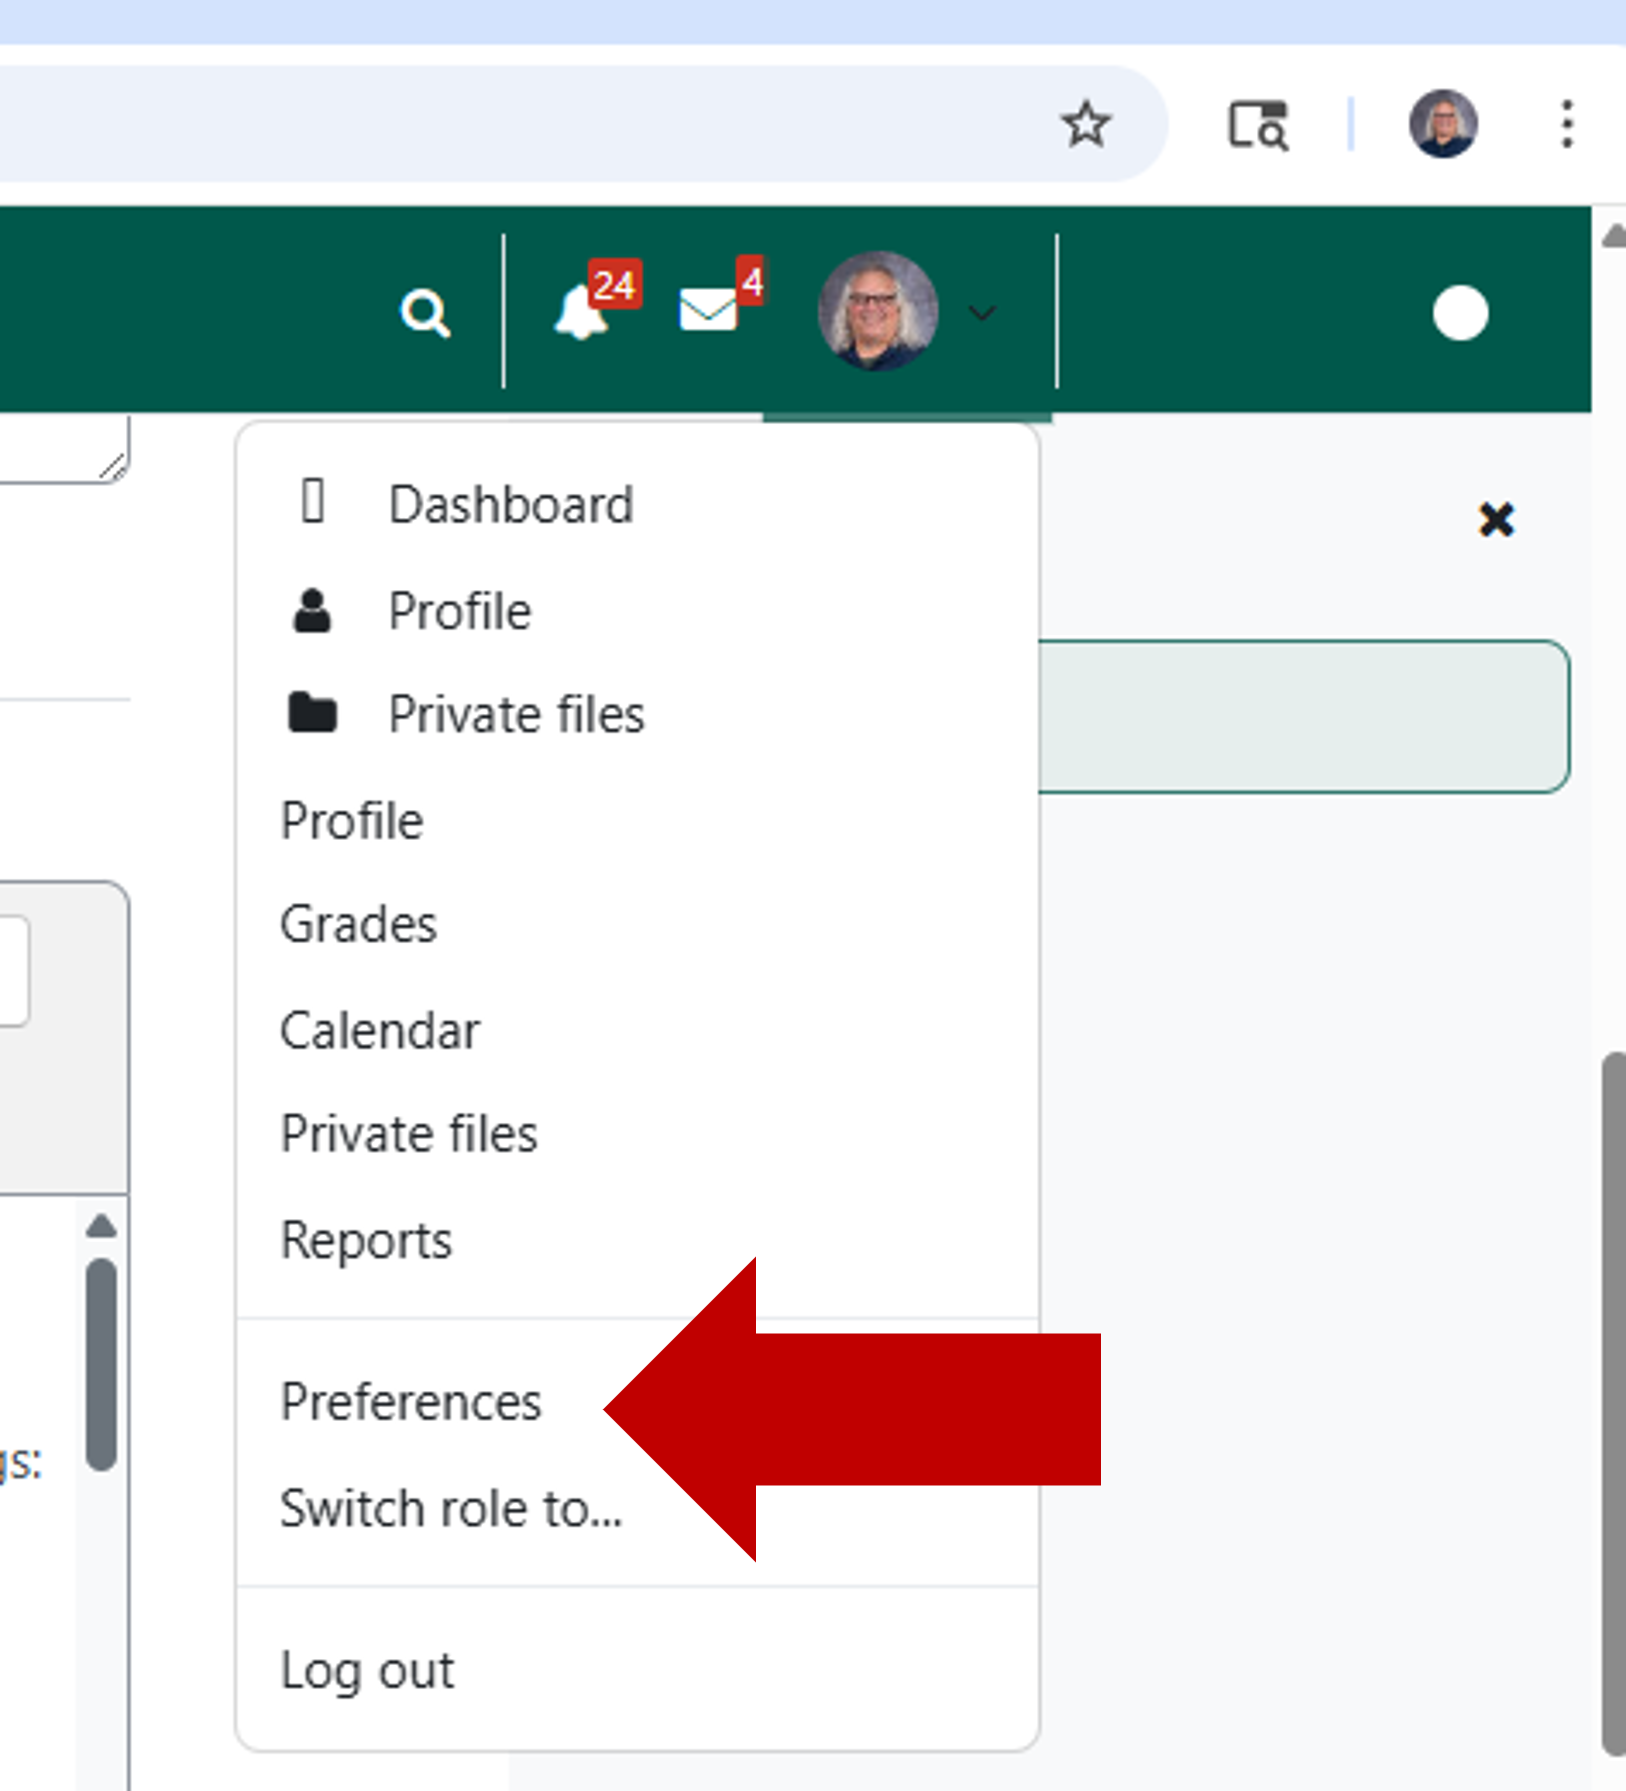
Task: Select Calendar from the user menu
Action: click(x=379, y=1030)
